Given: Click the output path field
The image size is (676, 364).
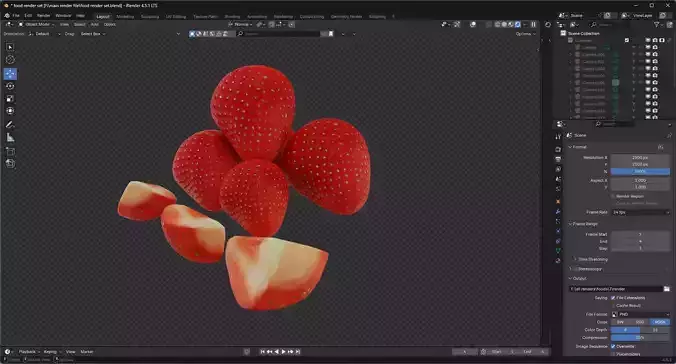Looking at the screenshot, I should tap(615, 289).
